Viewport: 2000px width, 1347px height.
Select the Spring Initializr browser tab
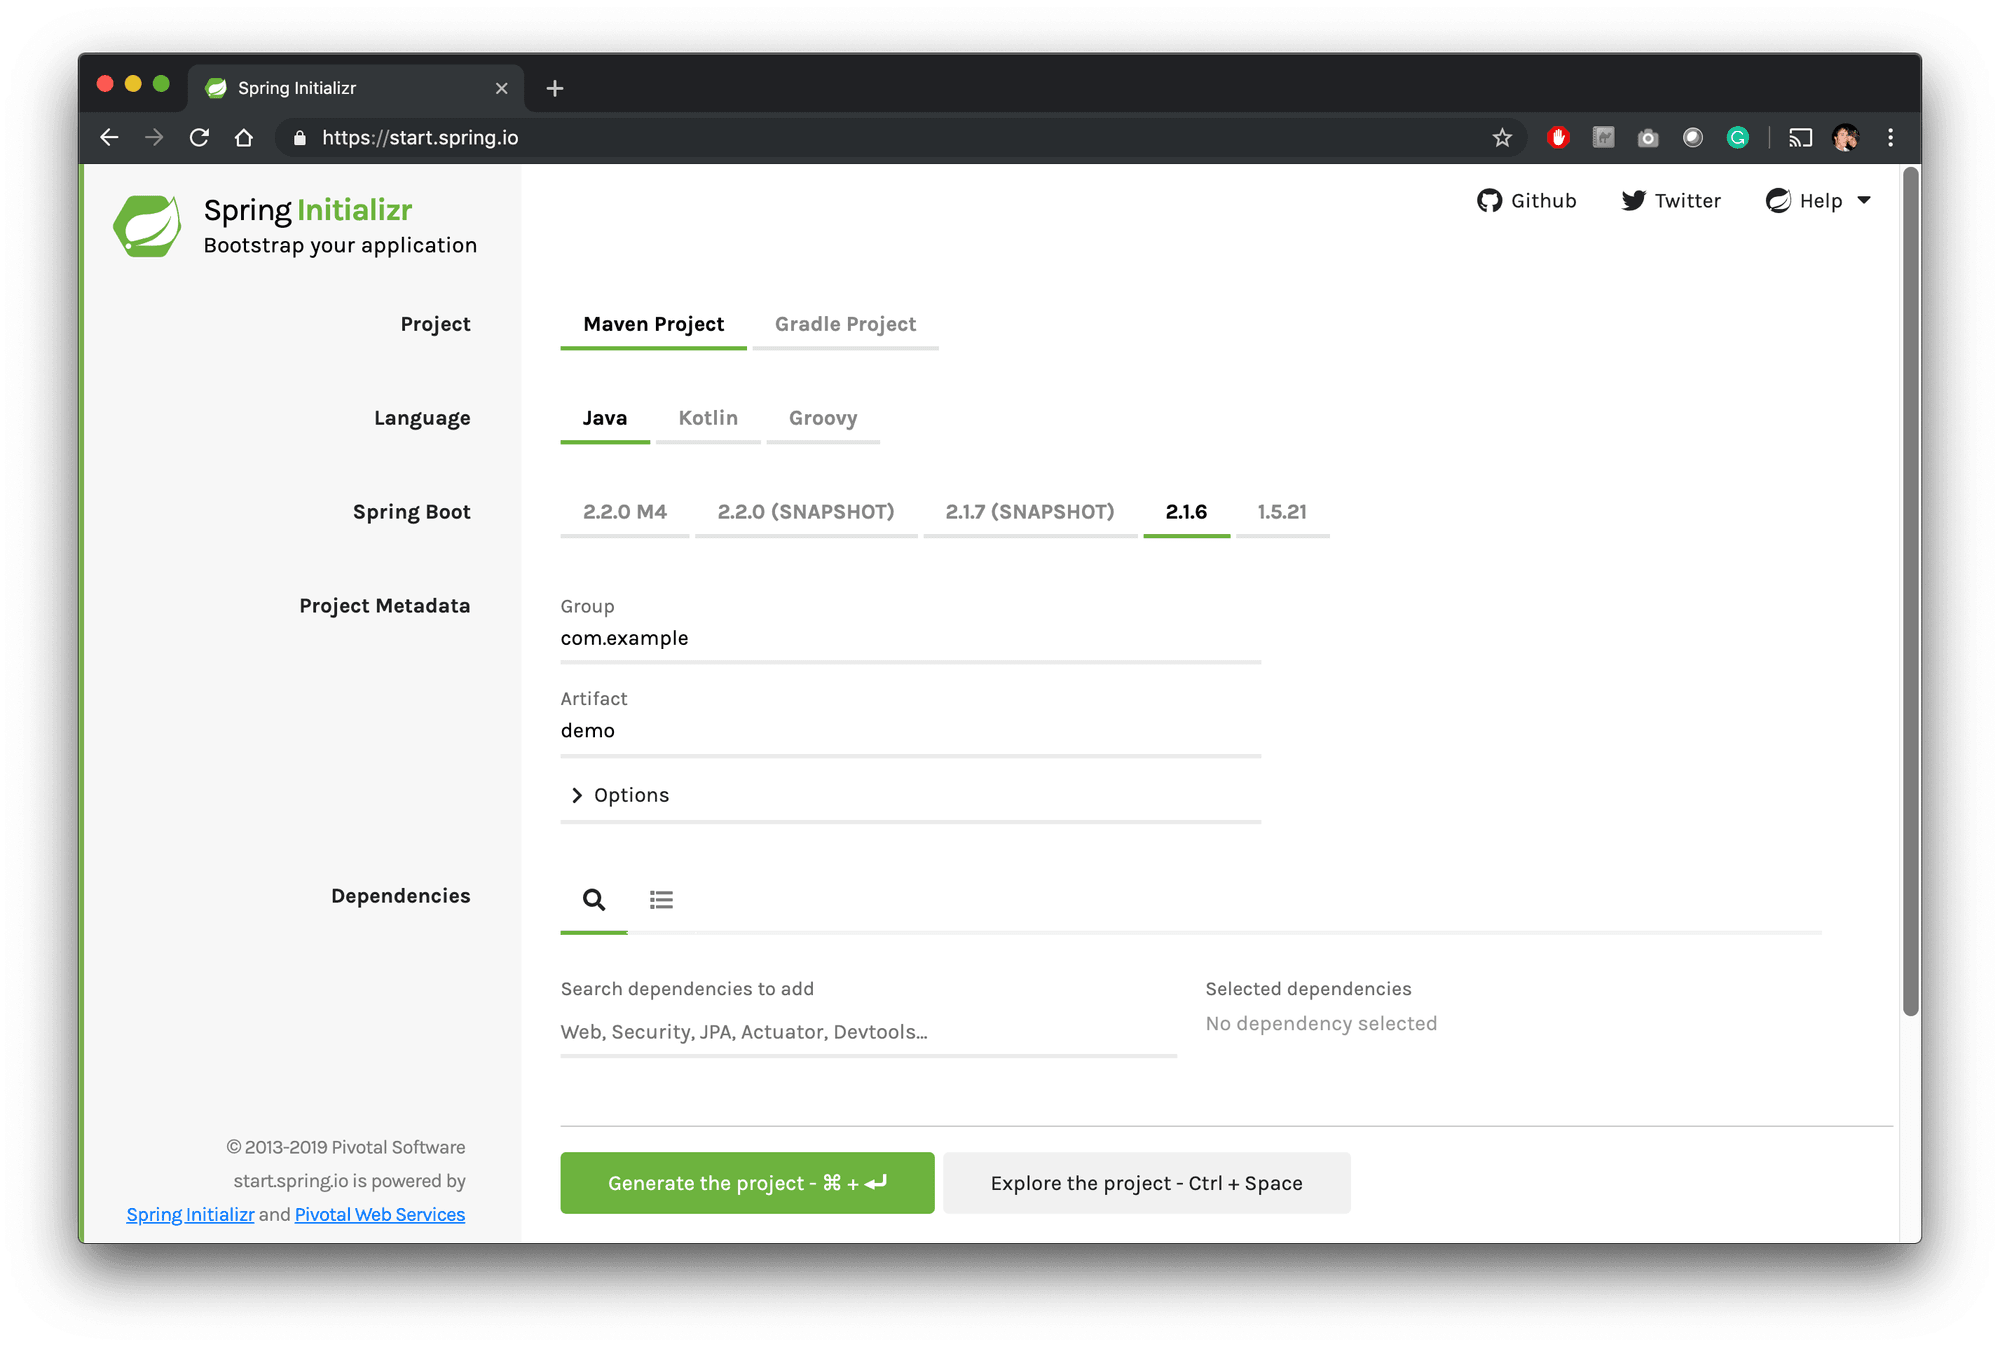[357, 88]
